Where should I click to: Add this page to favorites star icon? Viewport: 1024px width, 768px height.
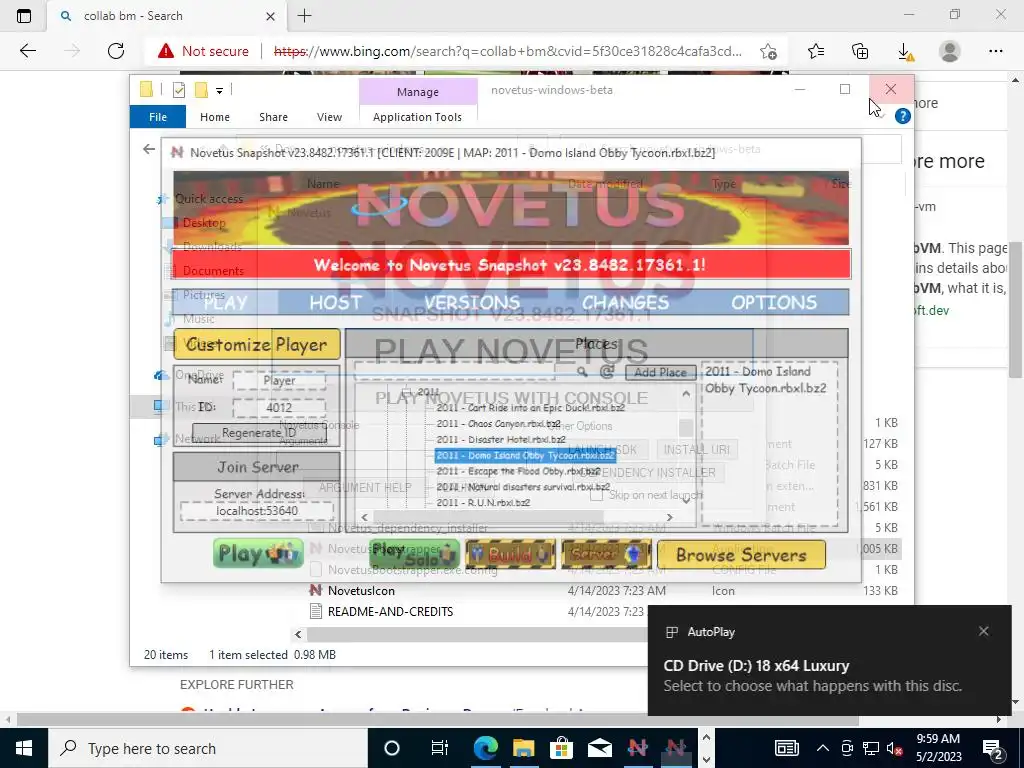point(768,52)
